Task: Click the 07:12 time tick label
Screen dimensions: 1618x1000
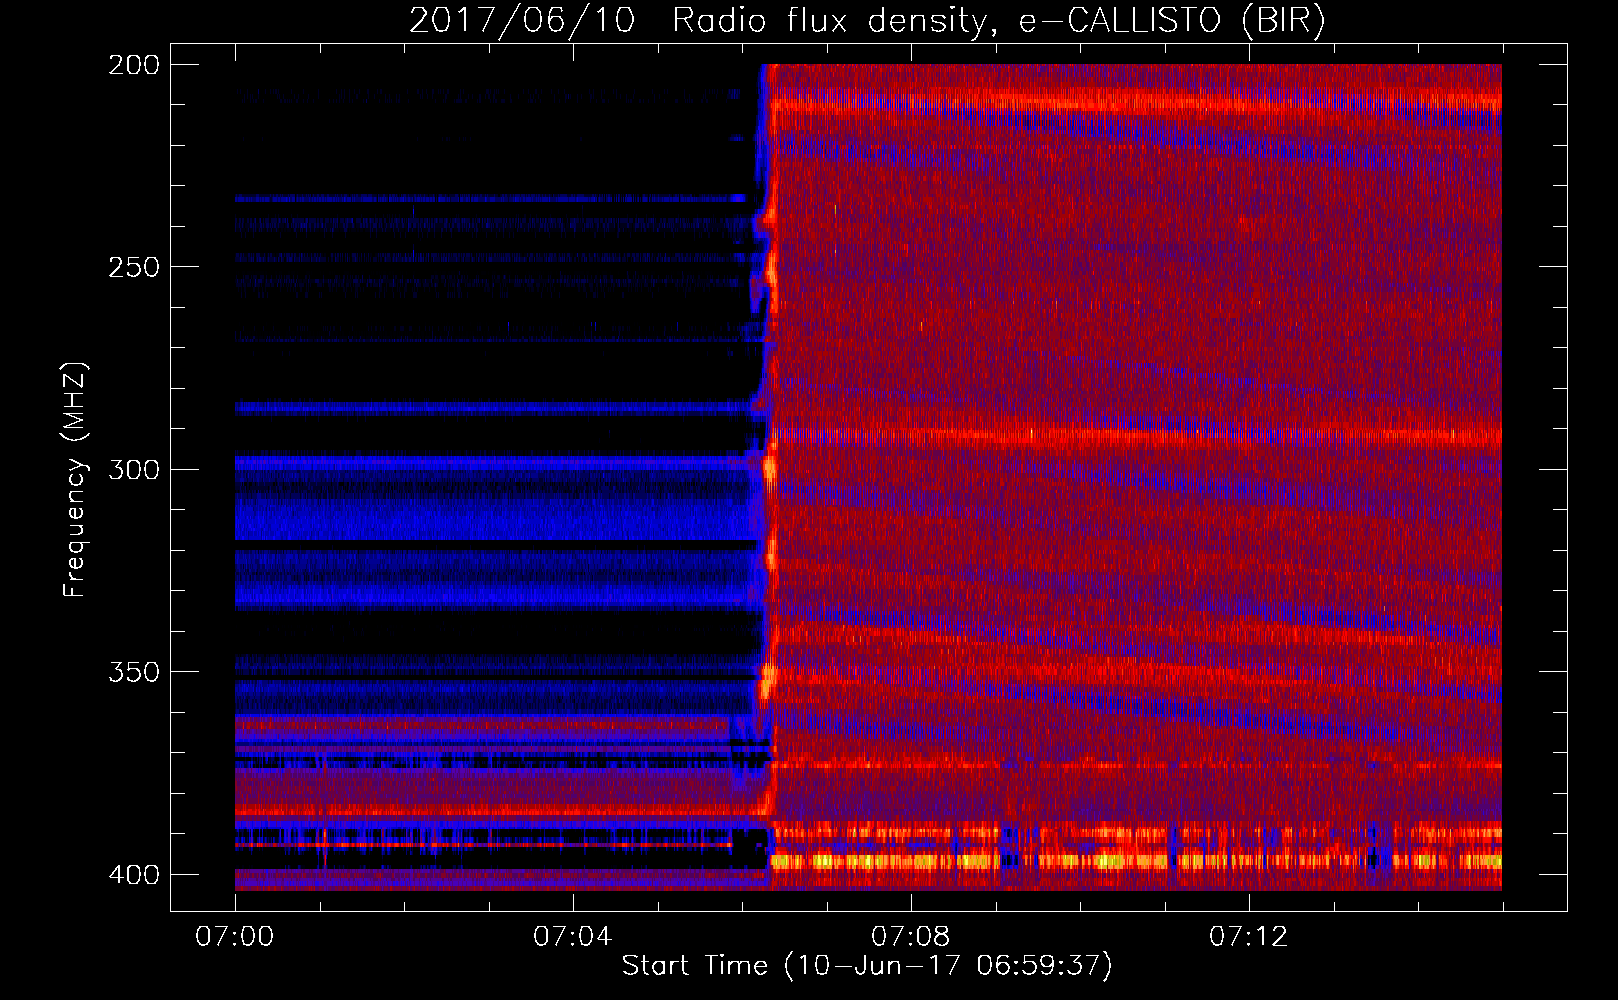Action: coord(1248,937)
